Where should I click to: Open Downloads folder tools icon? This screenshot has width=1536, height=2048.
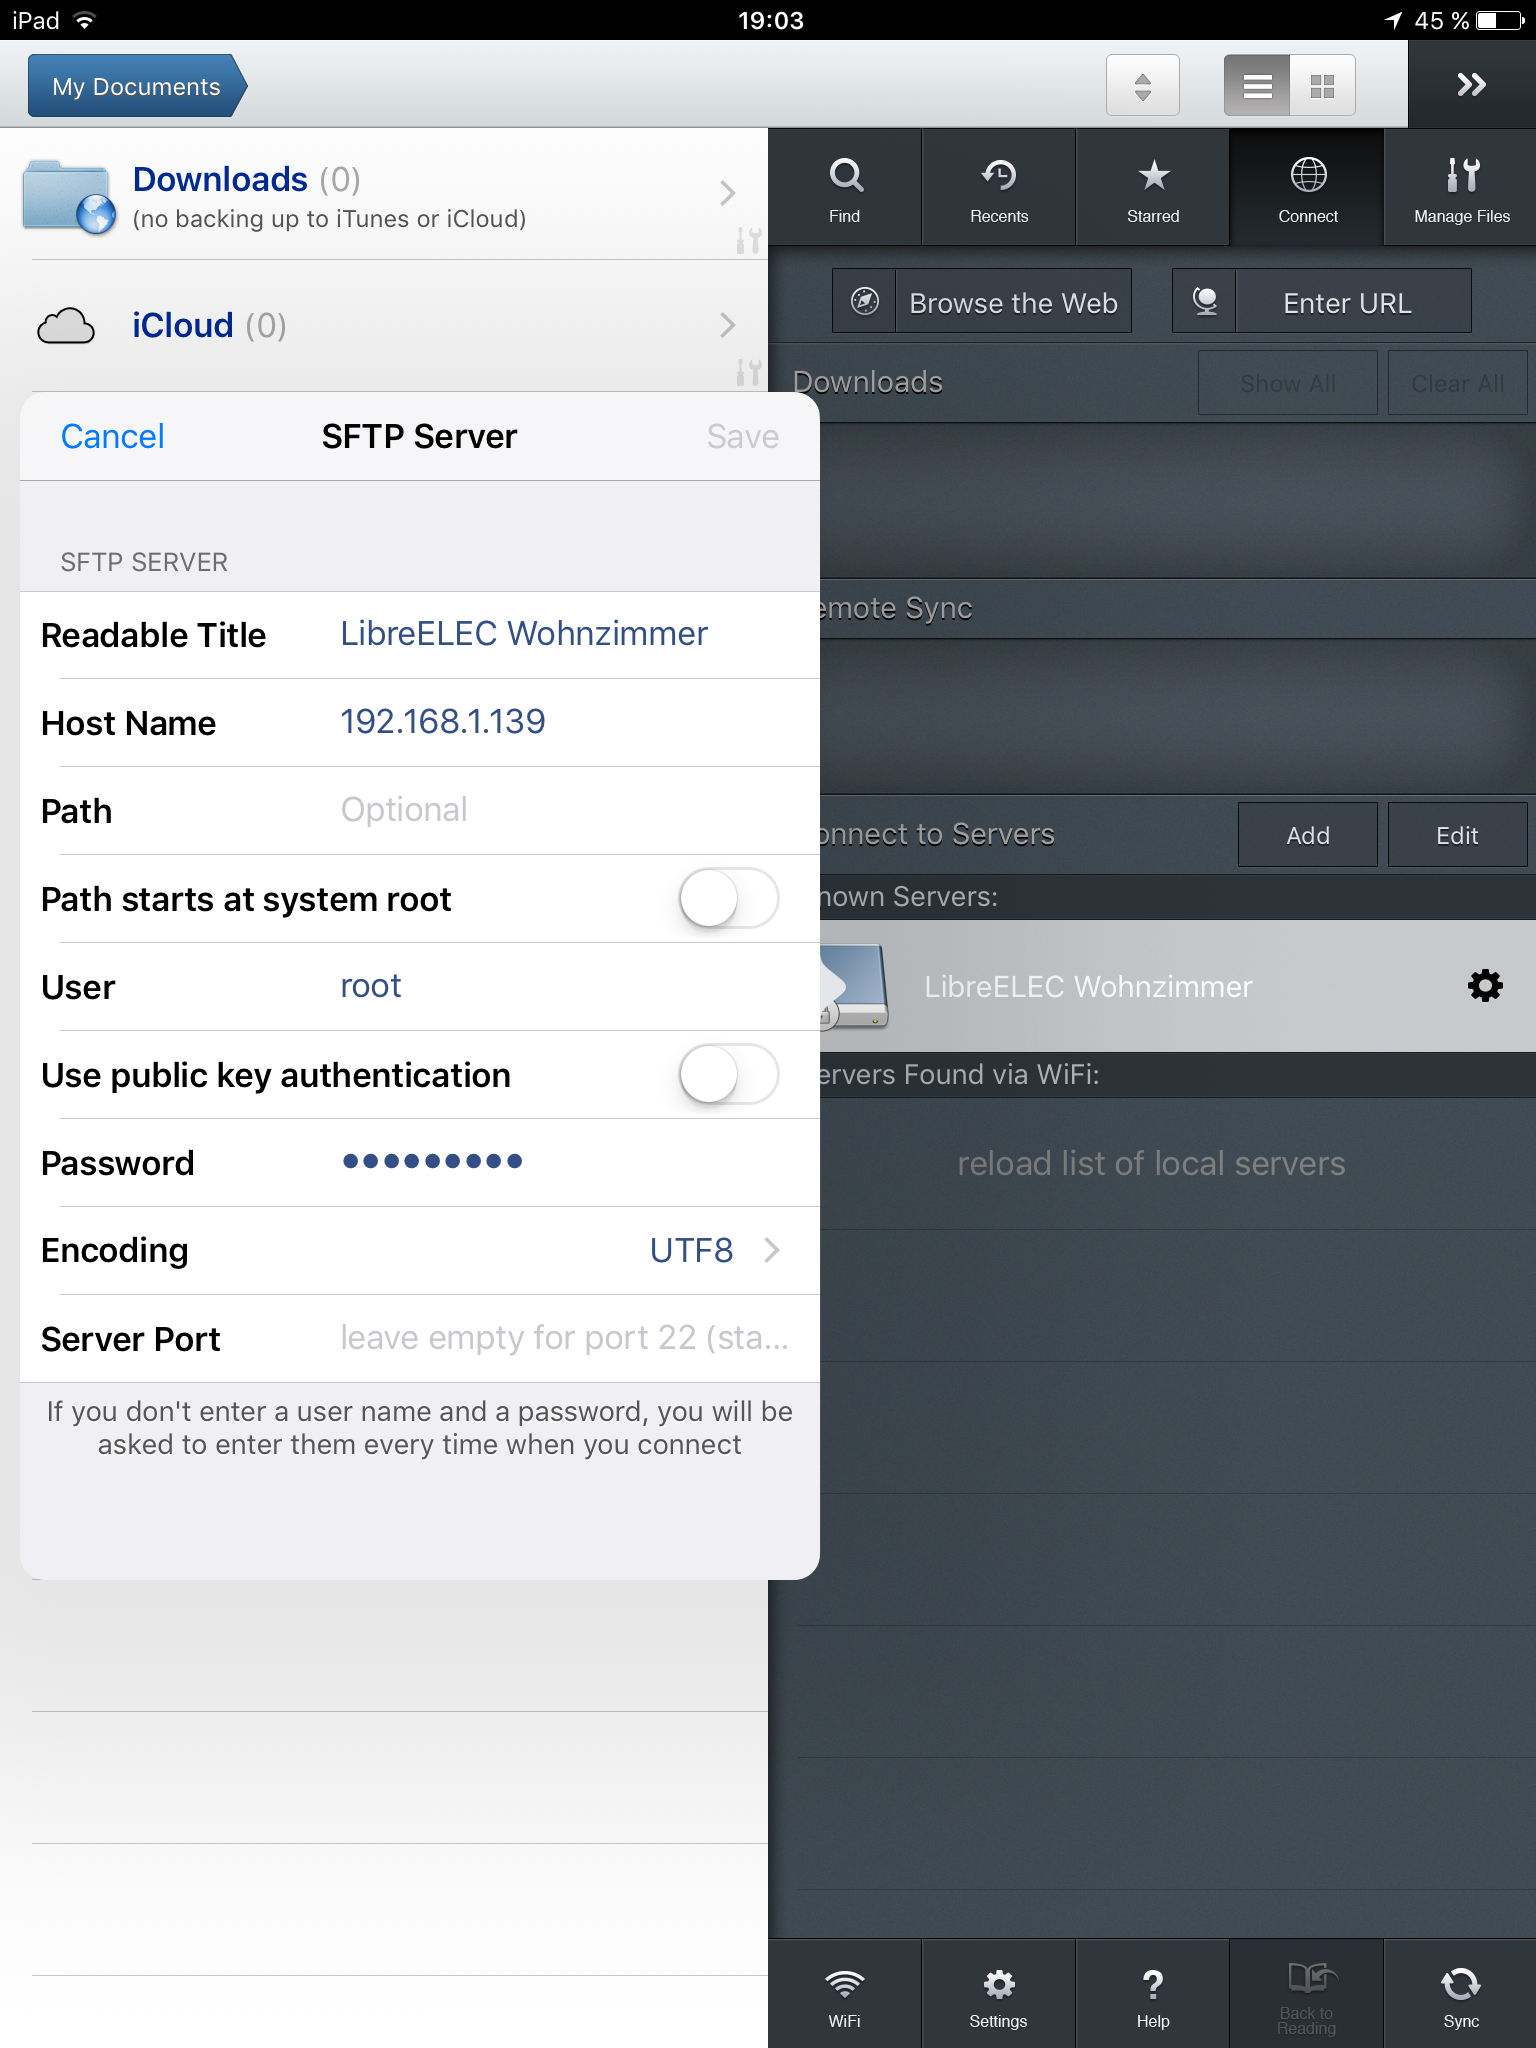pos(748,240)
